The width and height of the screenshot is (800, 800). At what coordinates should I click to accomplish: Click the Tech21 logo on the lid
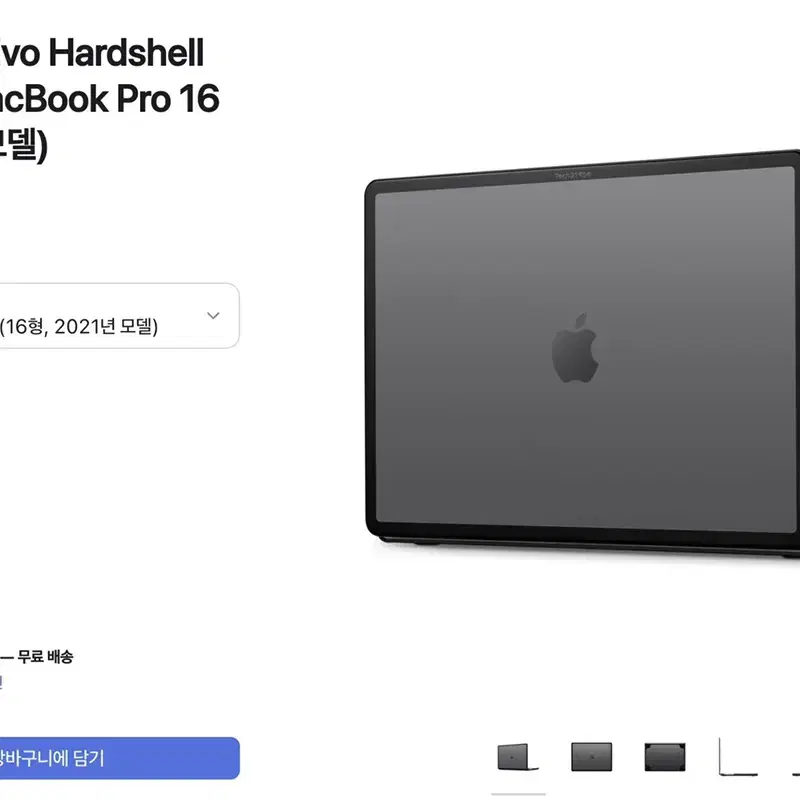(x=572, y=176)
